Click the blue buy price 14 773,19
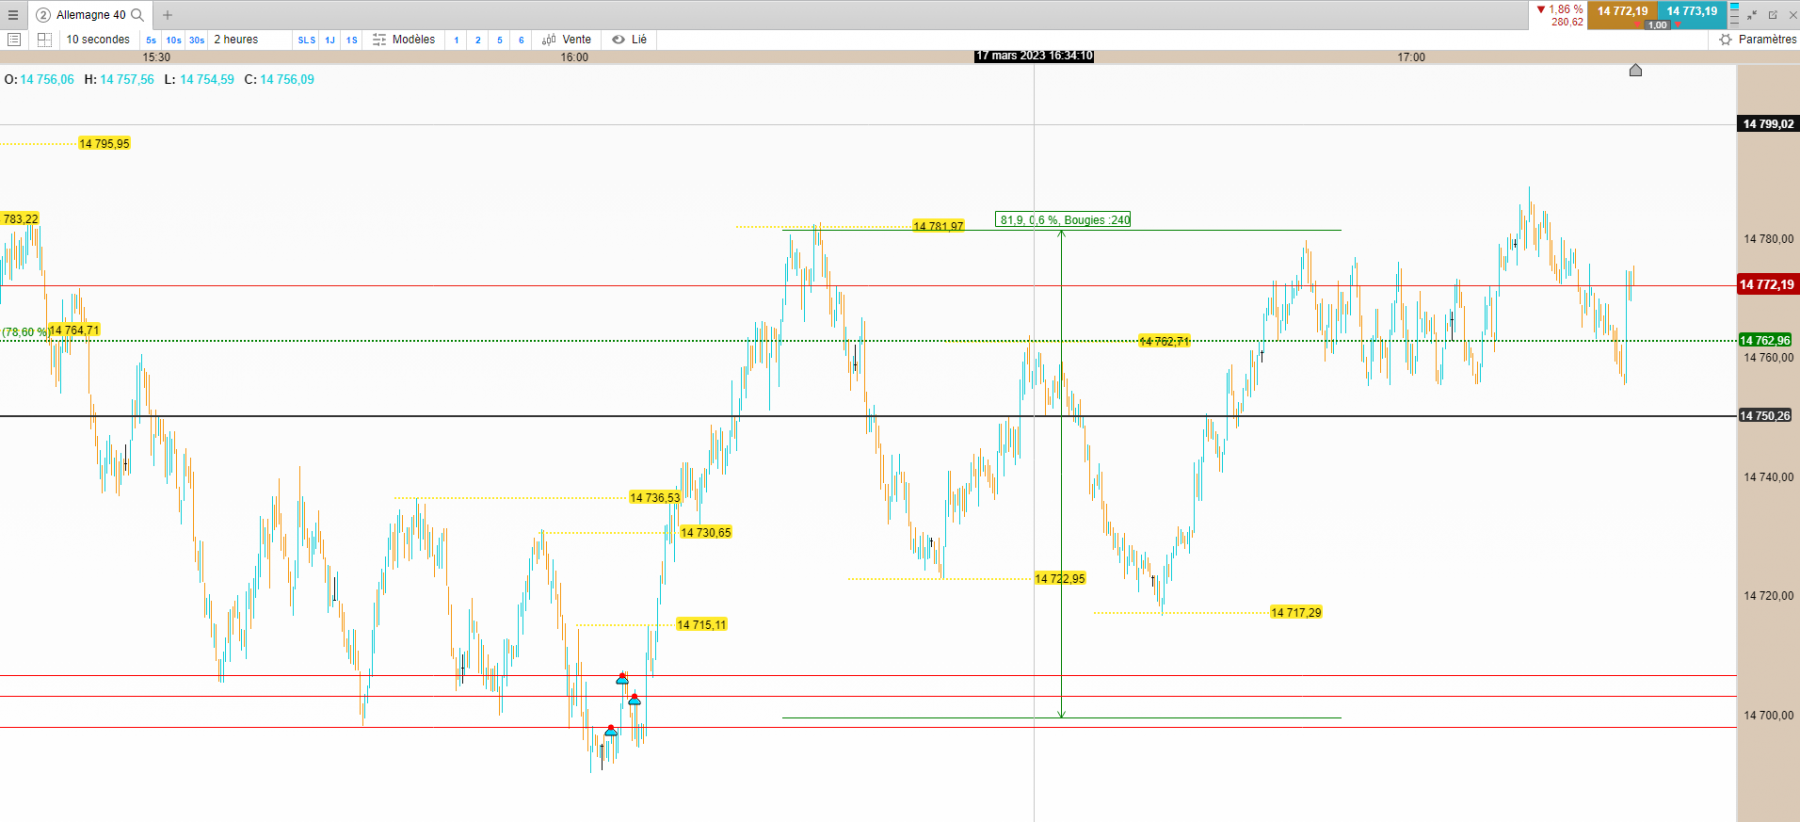Screen dimensions: 1800x822 click(x=1692, y=12)
